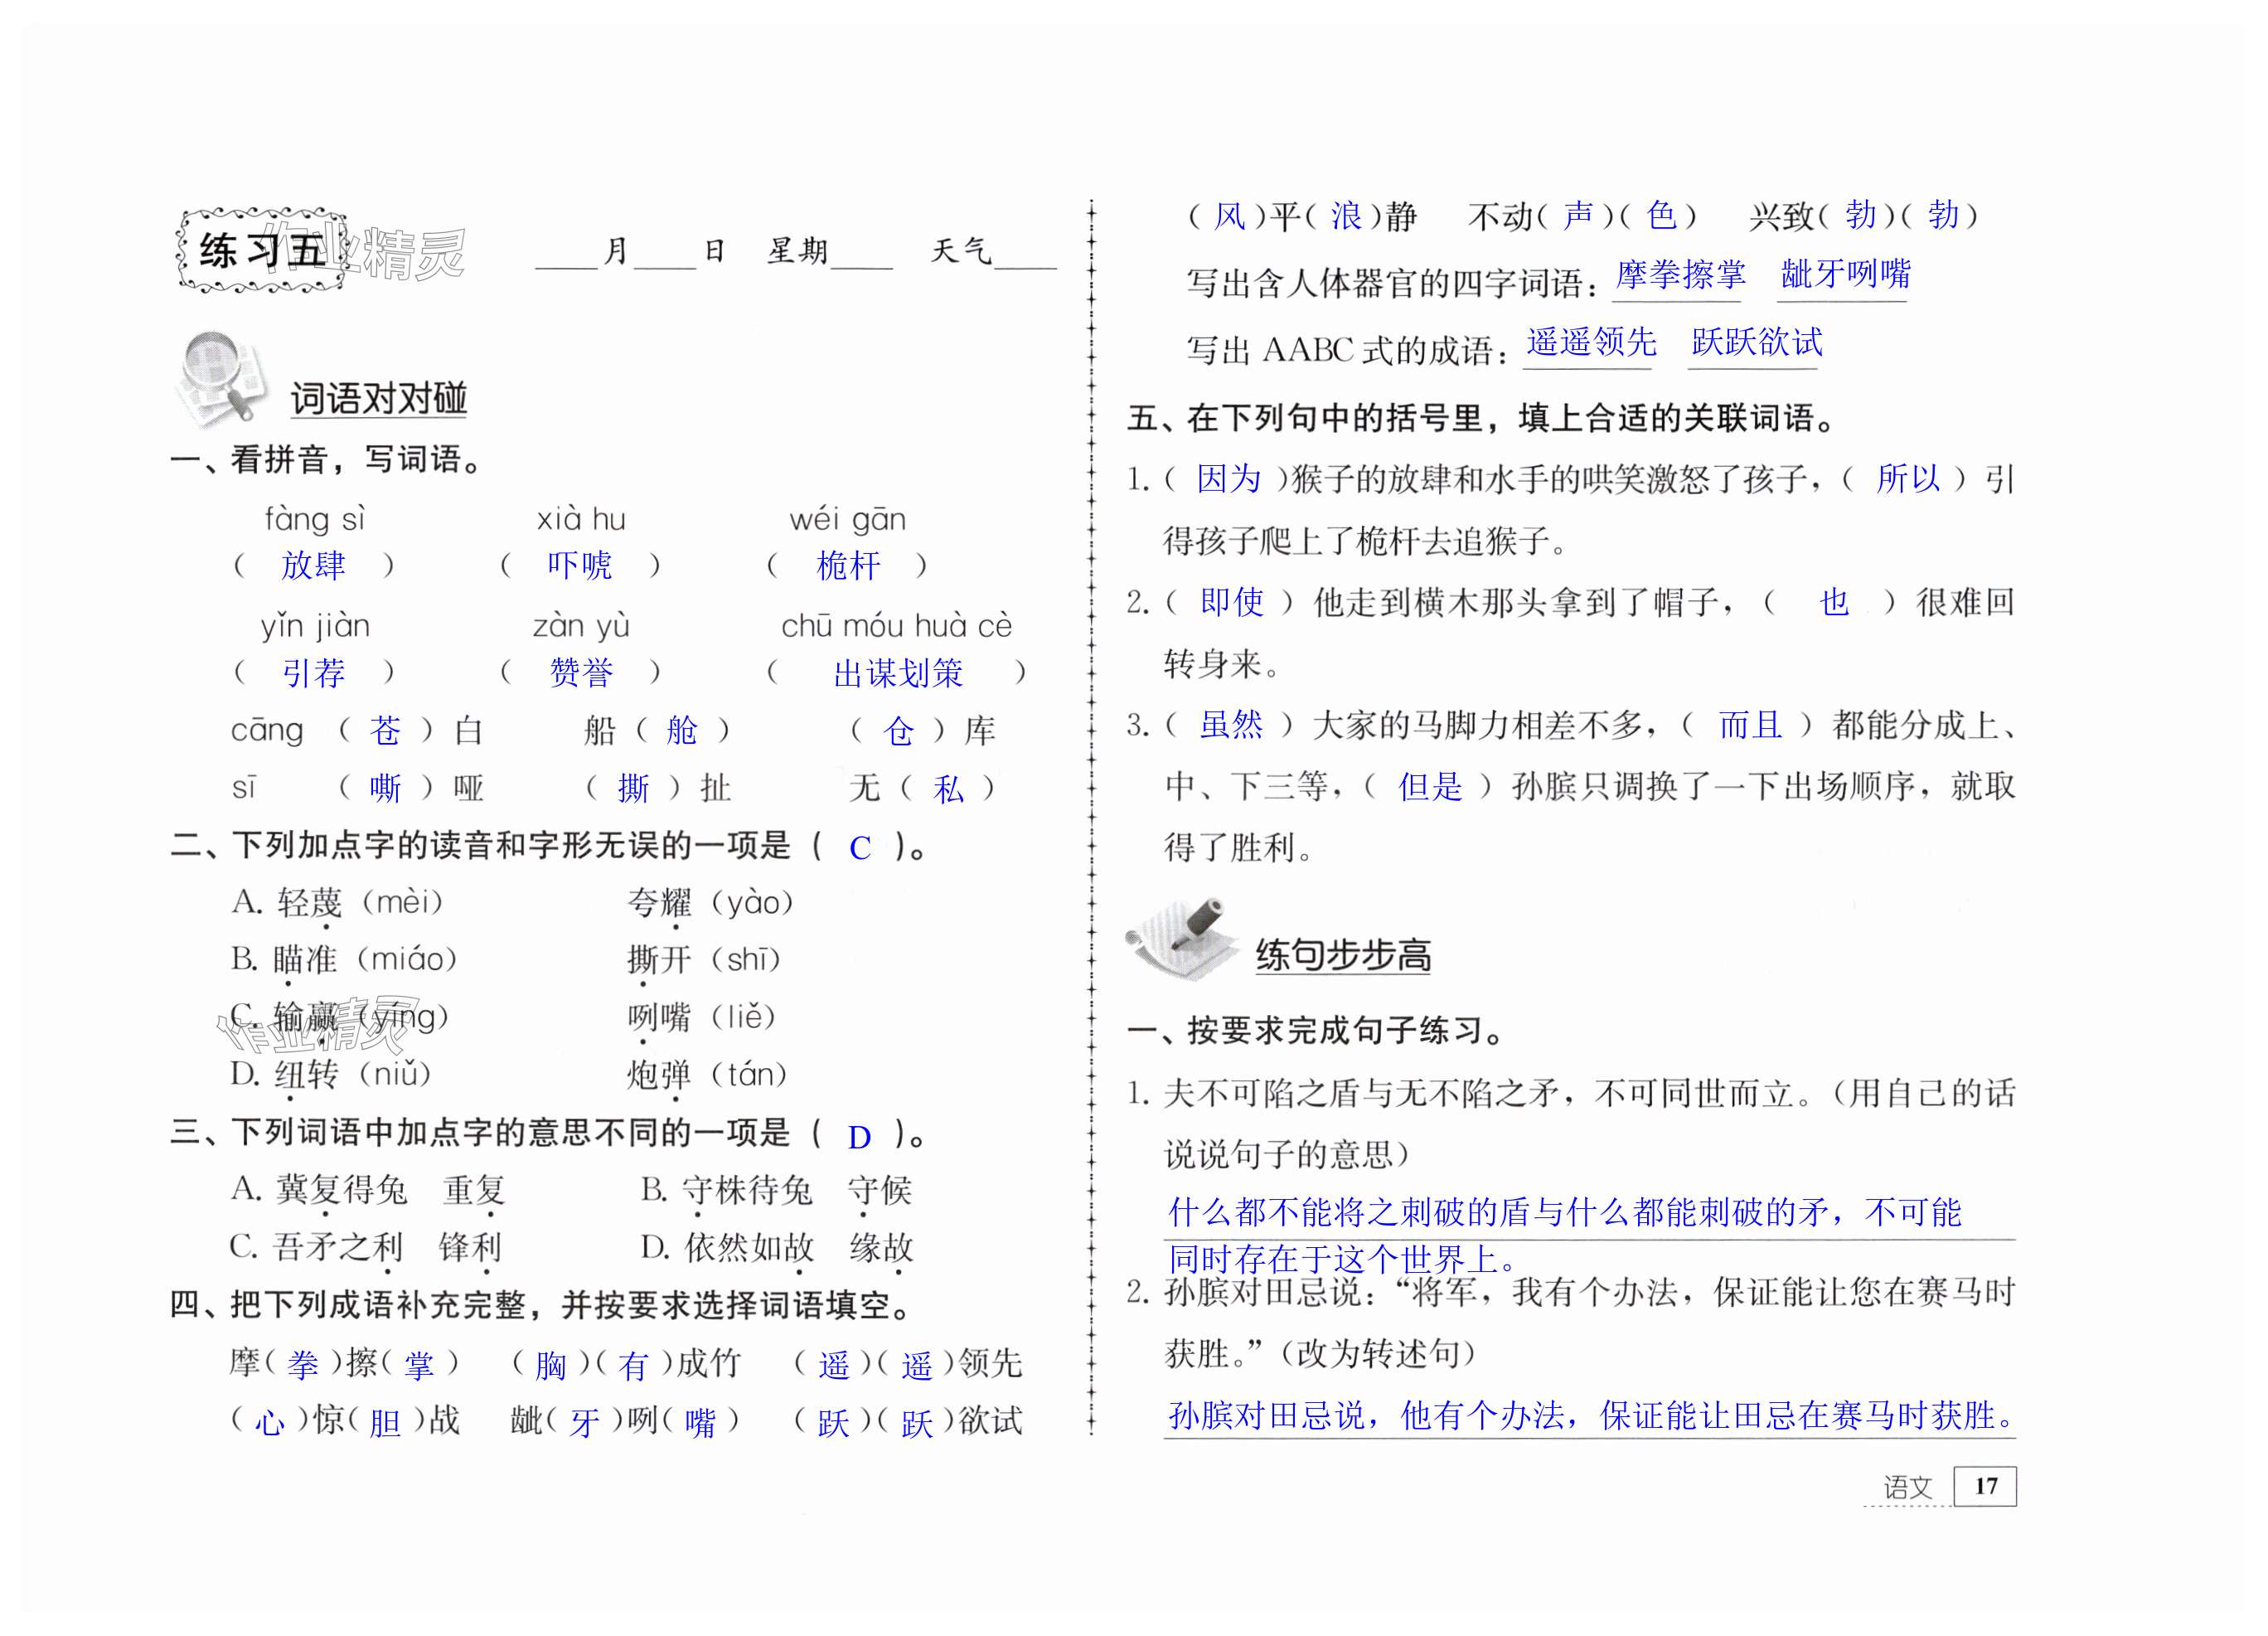2268x1636 pixels.
Task: Click the 练句步步高 section heading
Action: click(1342, 955)
